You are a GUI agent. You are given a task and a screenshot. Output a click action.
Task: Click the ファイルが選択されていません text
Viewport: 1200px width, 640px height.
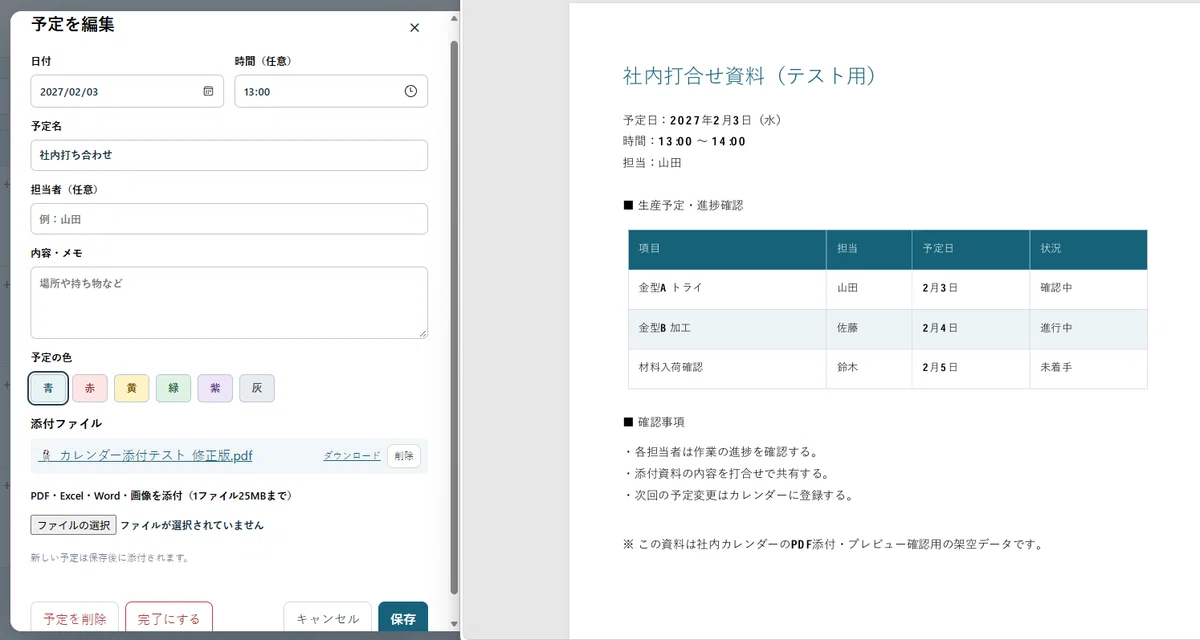192,525
